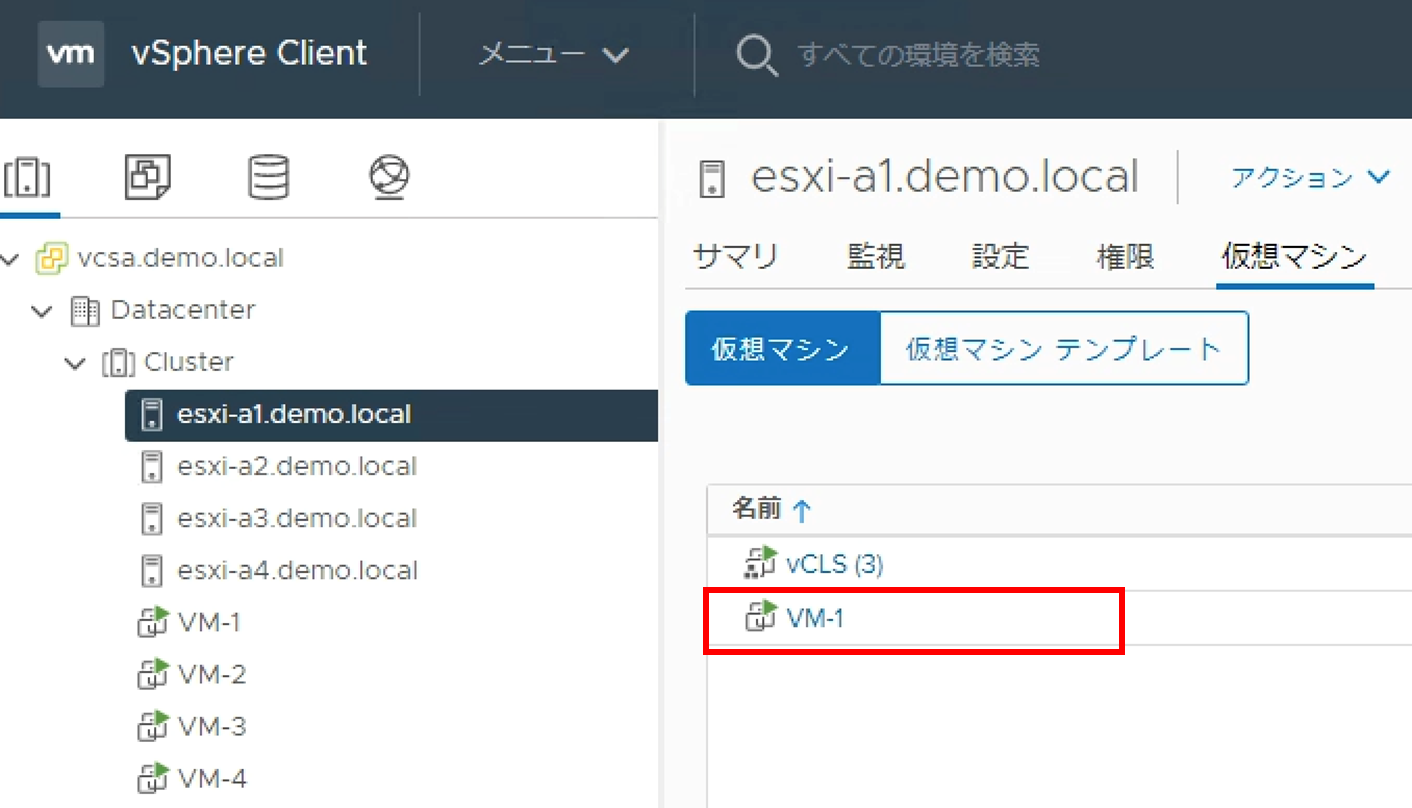1412x808 pixels.
Task: Open the Hosts and Clusters inventory view icon
Action: tap(28, 178)
